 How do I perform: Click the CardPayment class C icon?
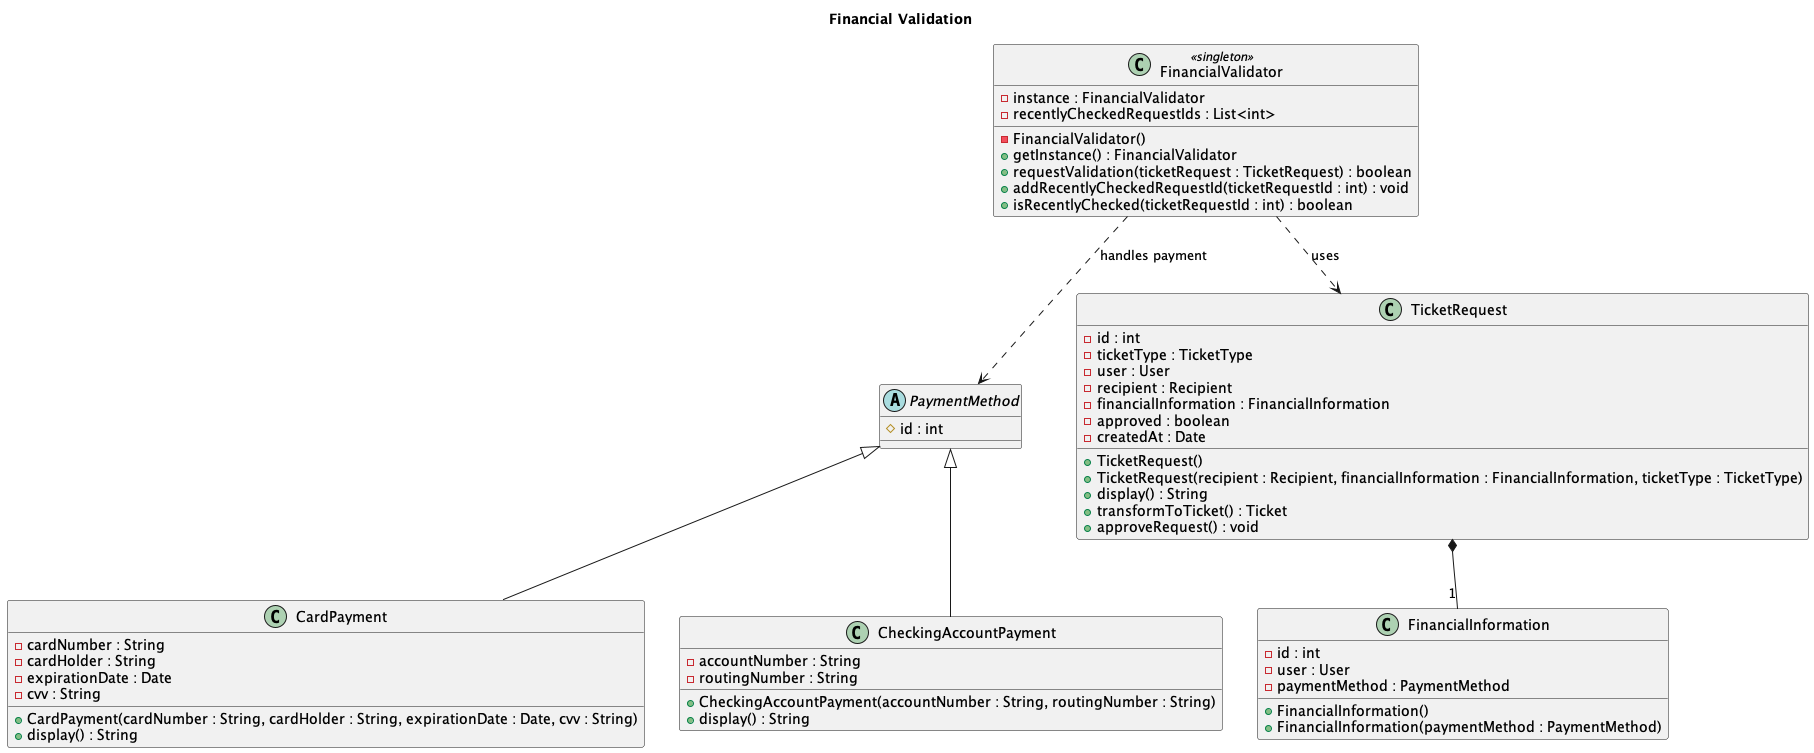point(275,617)
